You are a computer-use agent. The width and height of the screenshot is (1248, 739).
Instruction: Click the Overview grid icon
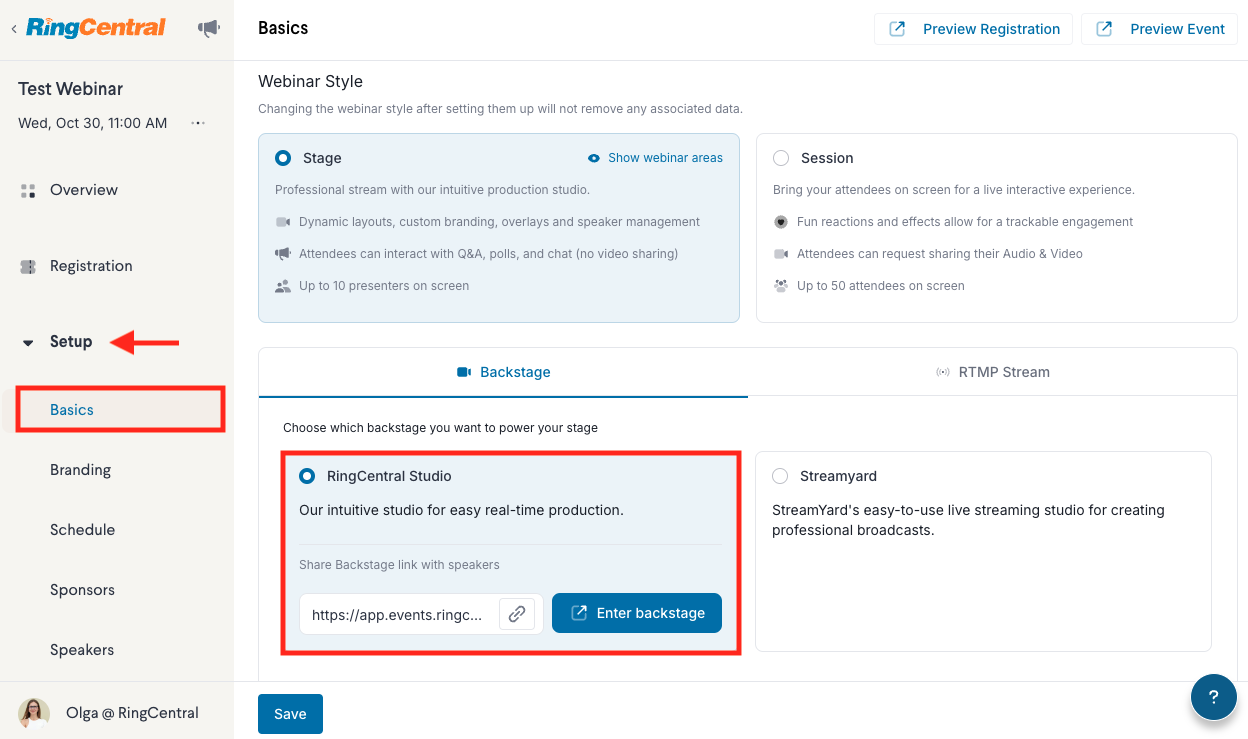tap(28, 190)
